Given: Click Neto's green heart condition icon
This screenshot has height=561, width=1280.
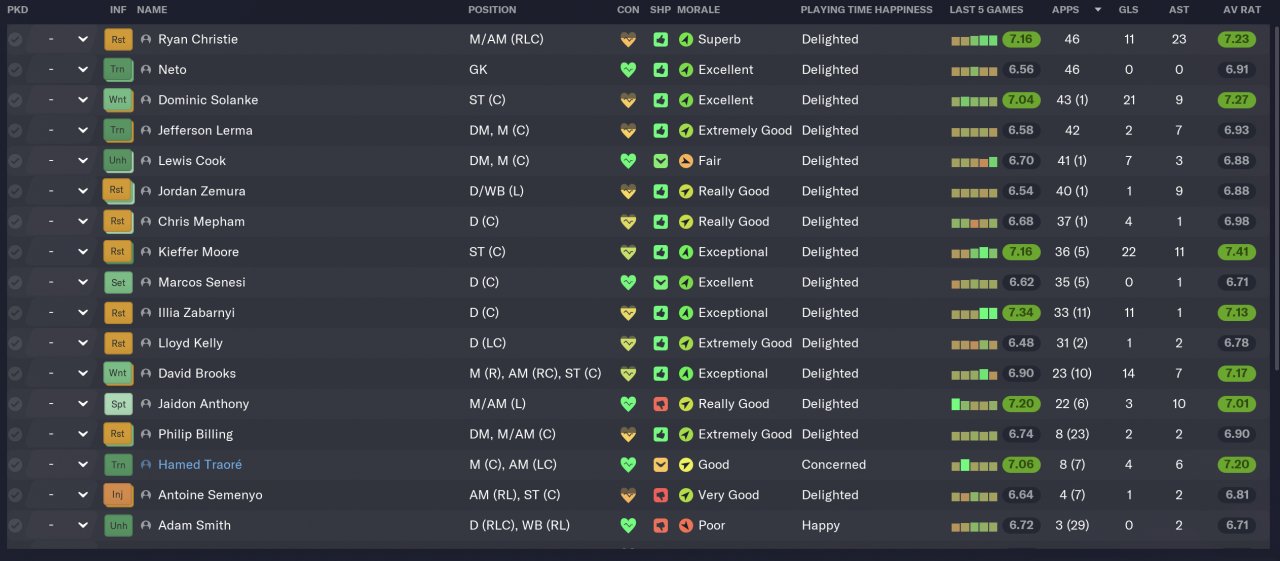Looking at the screenshot, I should click(x=628, y=70).
